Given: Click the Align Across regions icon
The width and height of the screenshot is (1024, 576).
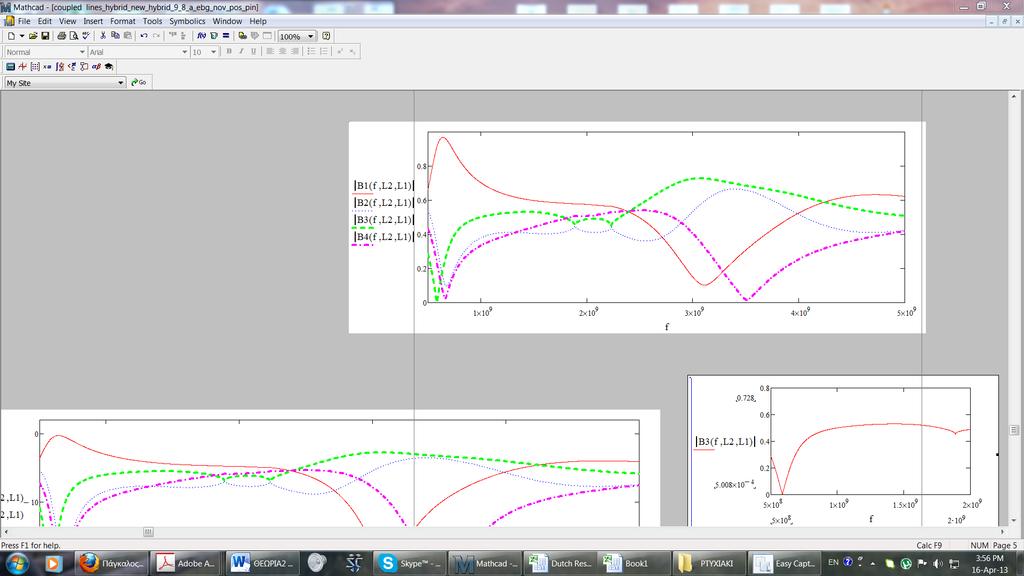Looking at the screenshot, I should click(173, 36).
